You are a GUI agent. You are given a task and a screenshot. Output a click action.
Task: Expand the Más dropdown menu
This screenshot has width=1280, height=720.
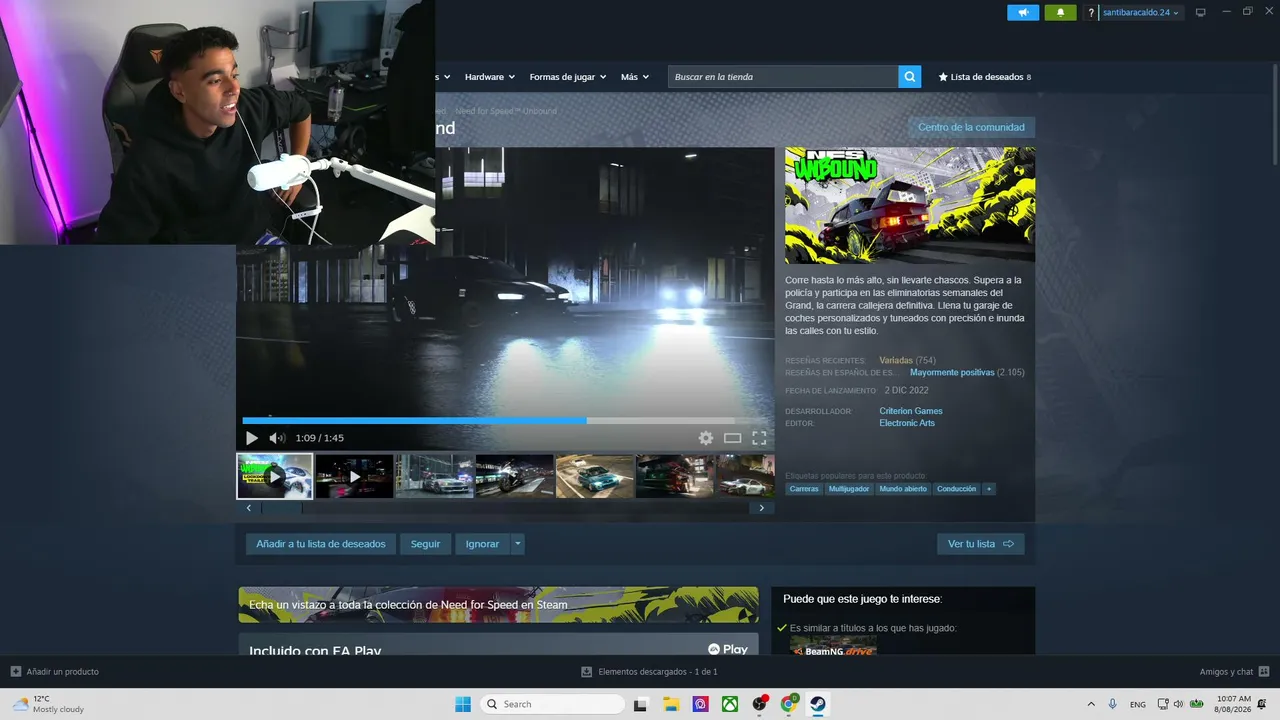(635, 77)
